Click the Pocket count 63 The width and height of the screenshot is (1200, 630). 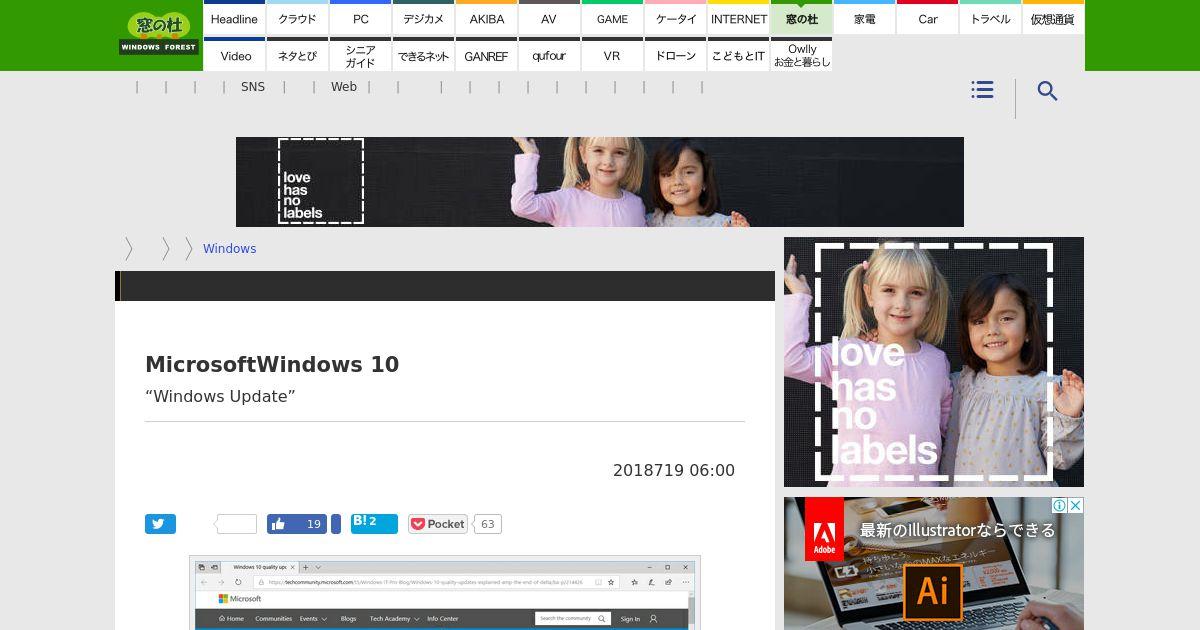click(x=487, y=524)
